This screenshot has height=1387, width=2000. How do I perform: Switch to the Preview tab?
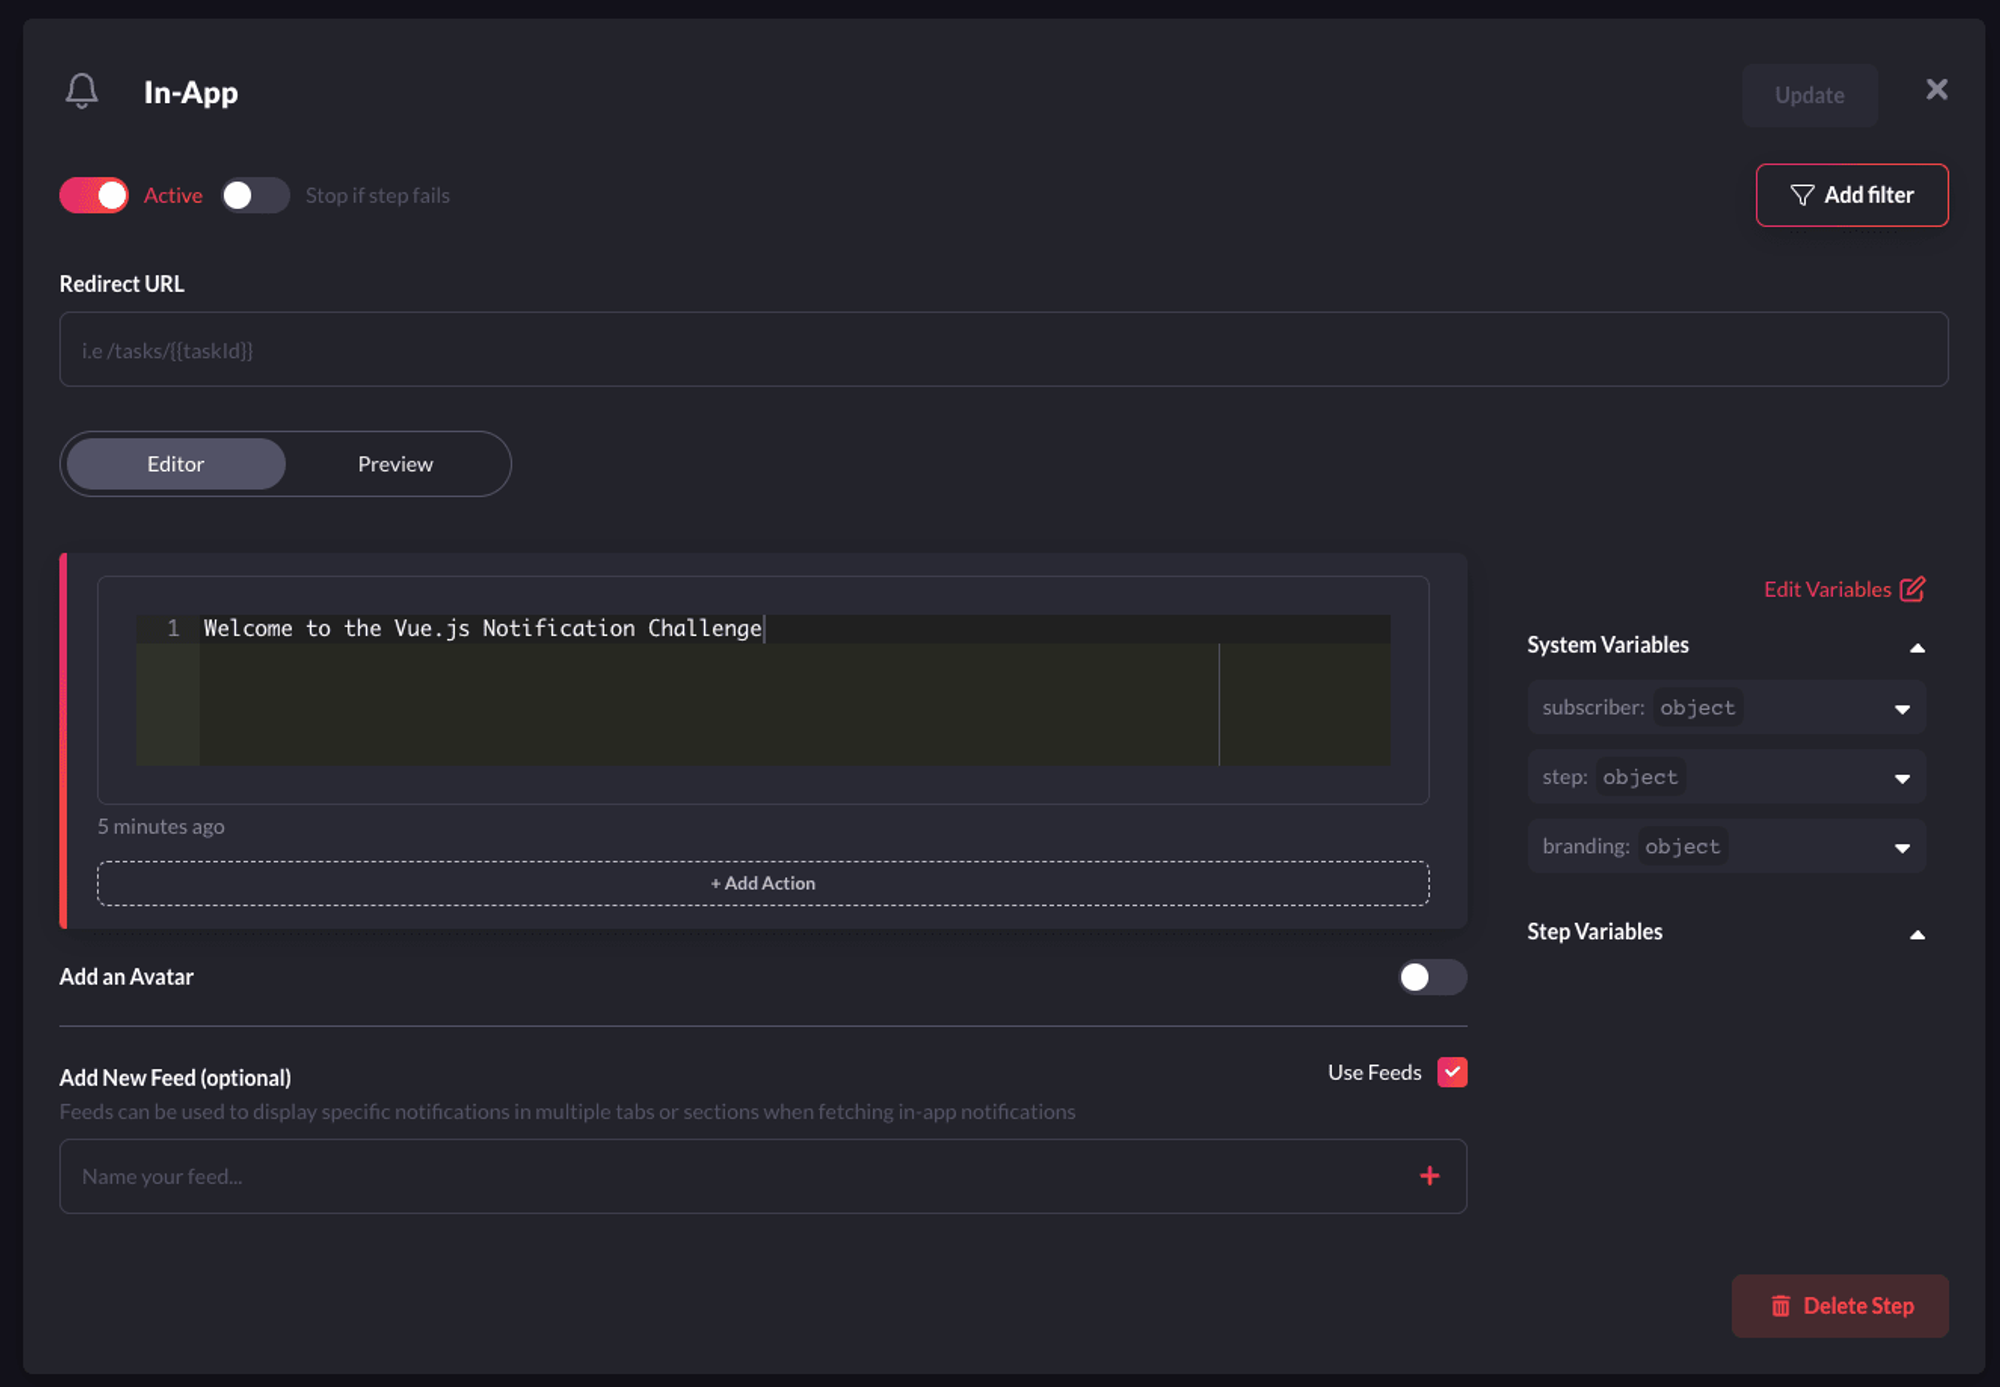coord(395,464)
